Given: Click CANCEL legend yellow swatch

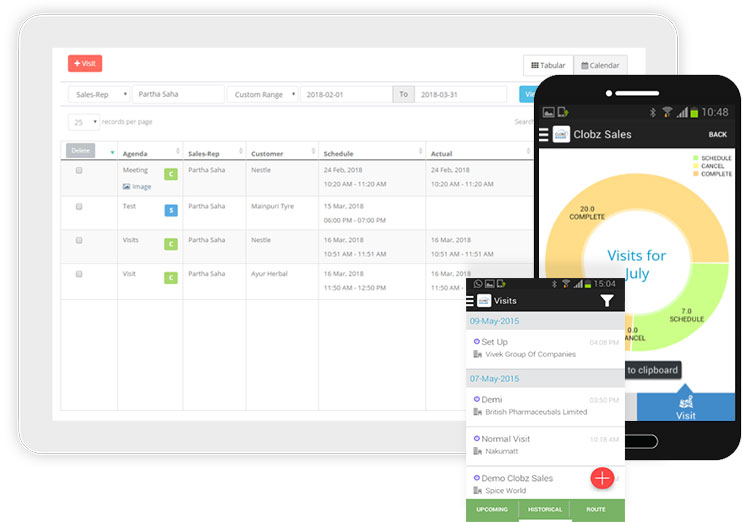Looking at the screenshot, I should click(696, 166).
